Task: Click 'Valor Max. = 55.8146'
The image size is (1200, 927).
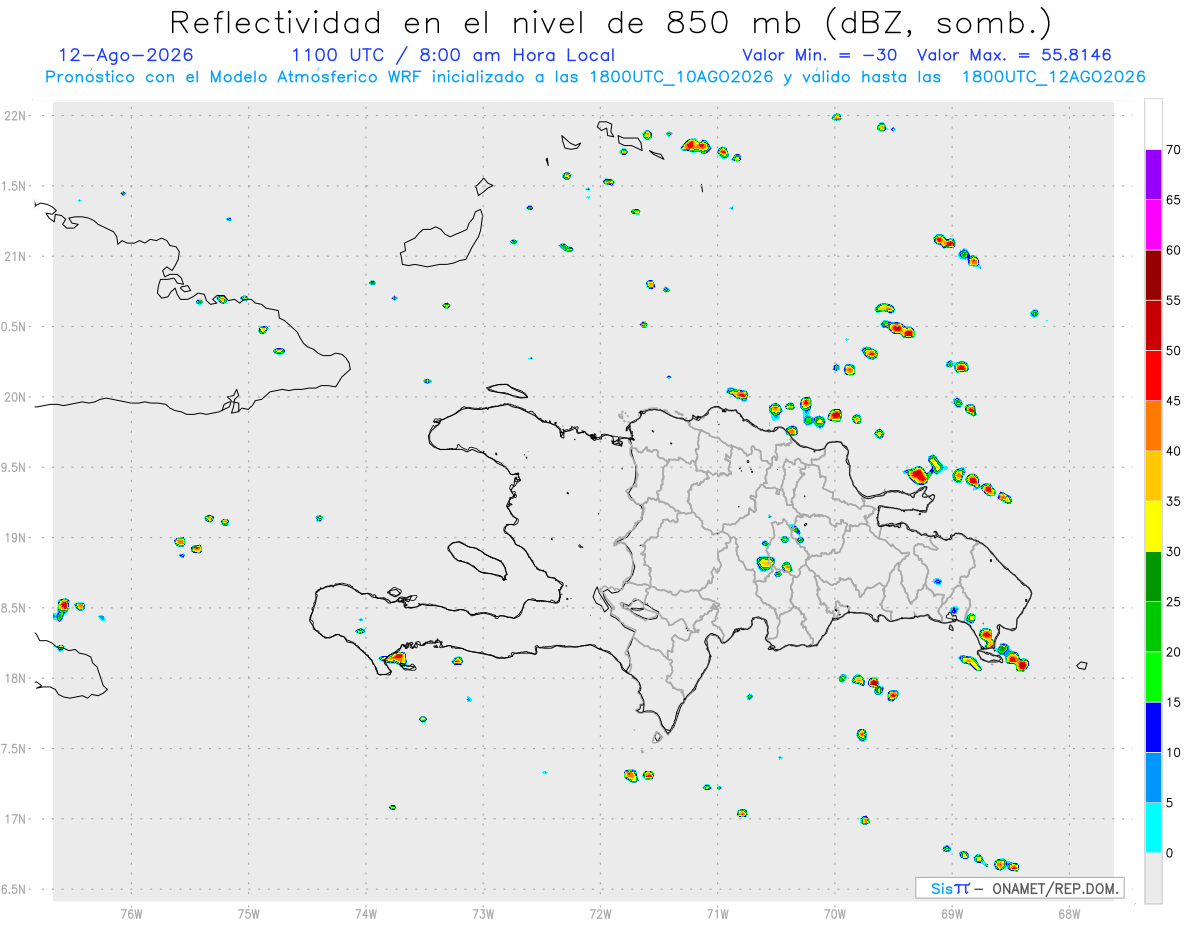Action: click(x=1014, y=55)
